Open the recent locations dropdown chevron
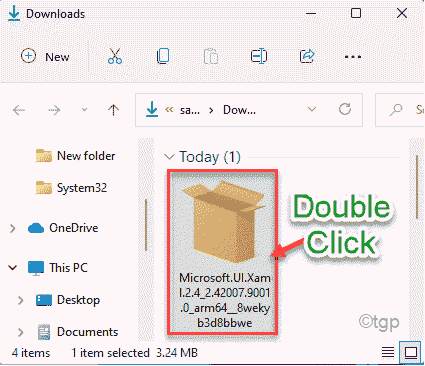This screenshot has width=425, height=366. tap(84, 110)
